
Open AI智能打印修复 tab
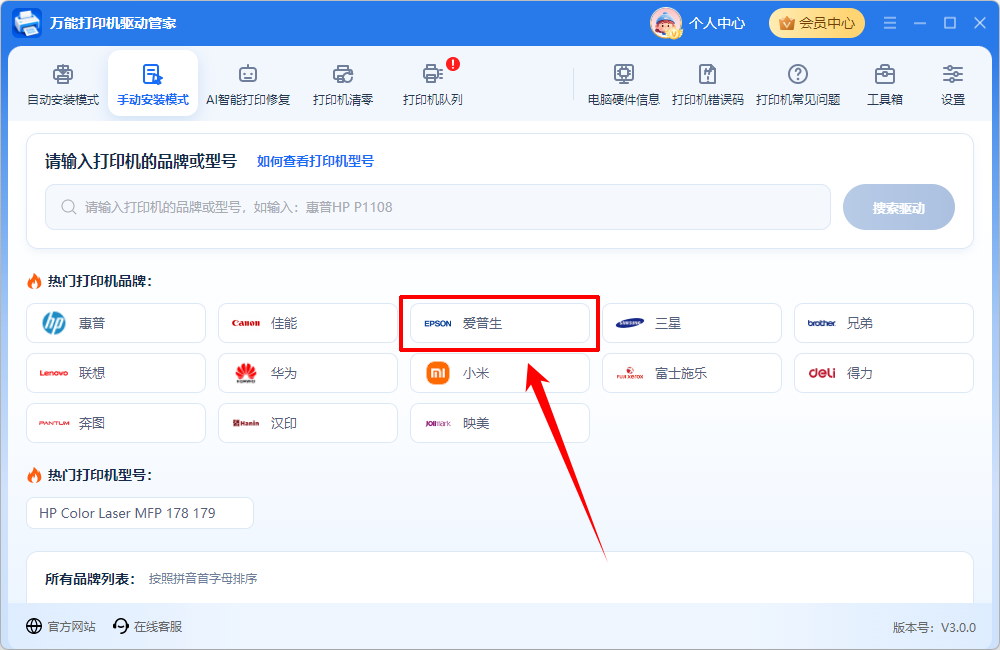[248, 84]
